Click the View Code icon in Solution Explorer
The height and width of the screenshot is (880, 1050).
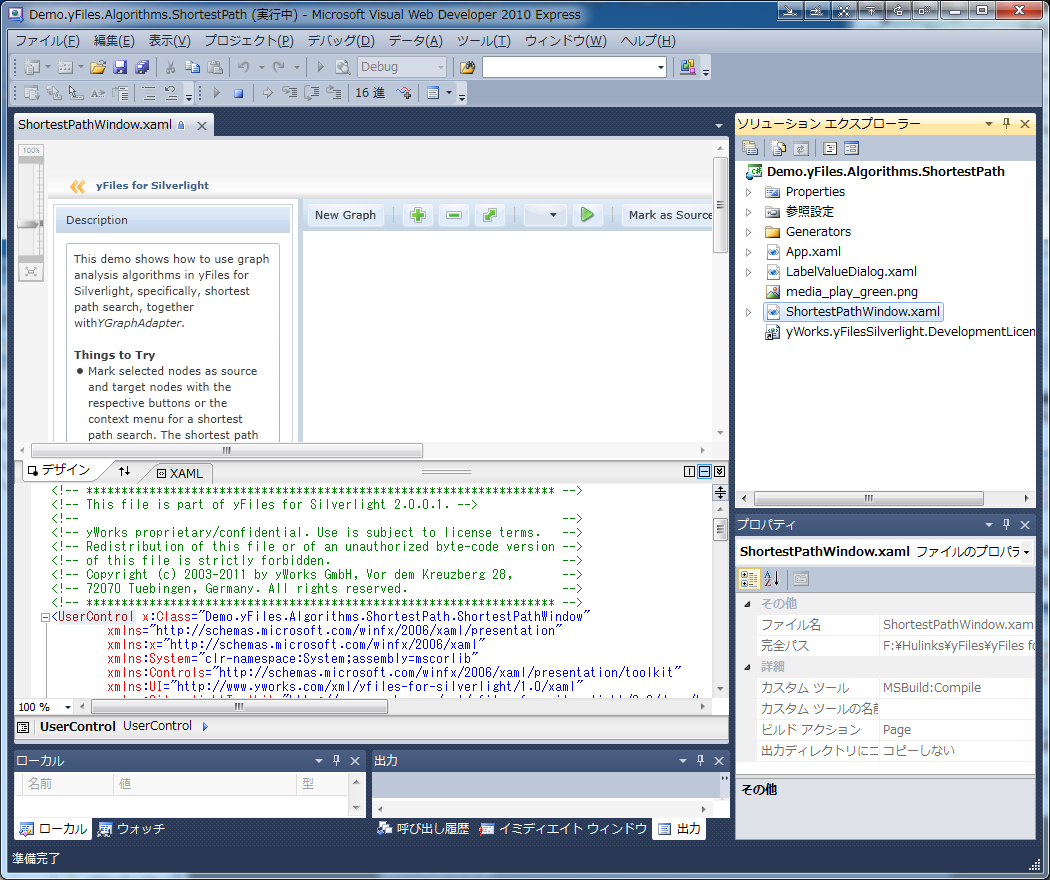click(x=830, y=149)
